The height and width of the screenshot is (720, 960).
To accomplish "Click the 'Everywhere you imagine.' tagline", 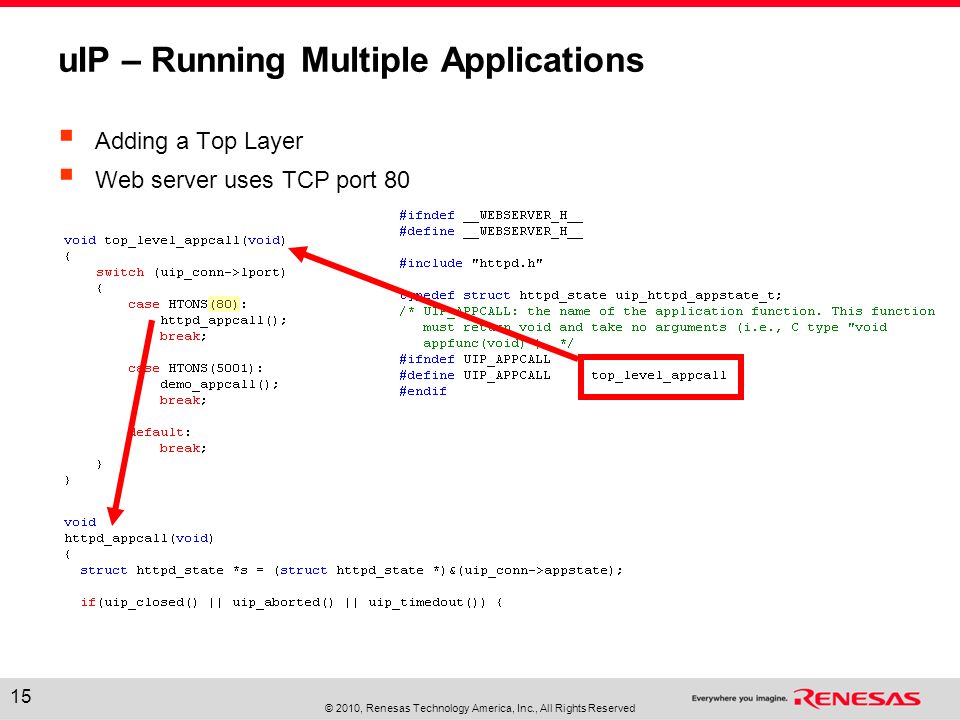I will point(739,698).
